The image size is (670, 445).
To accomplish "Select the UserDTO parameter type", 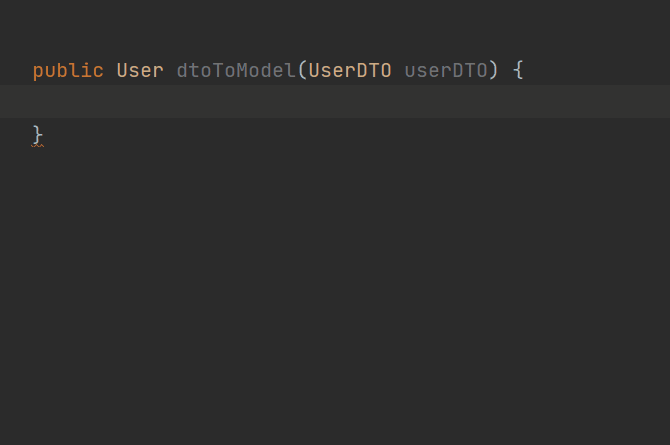I will tap(350, 71).
